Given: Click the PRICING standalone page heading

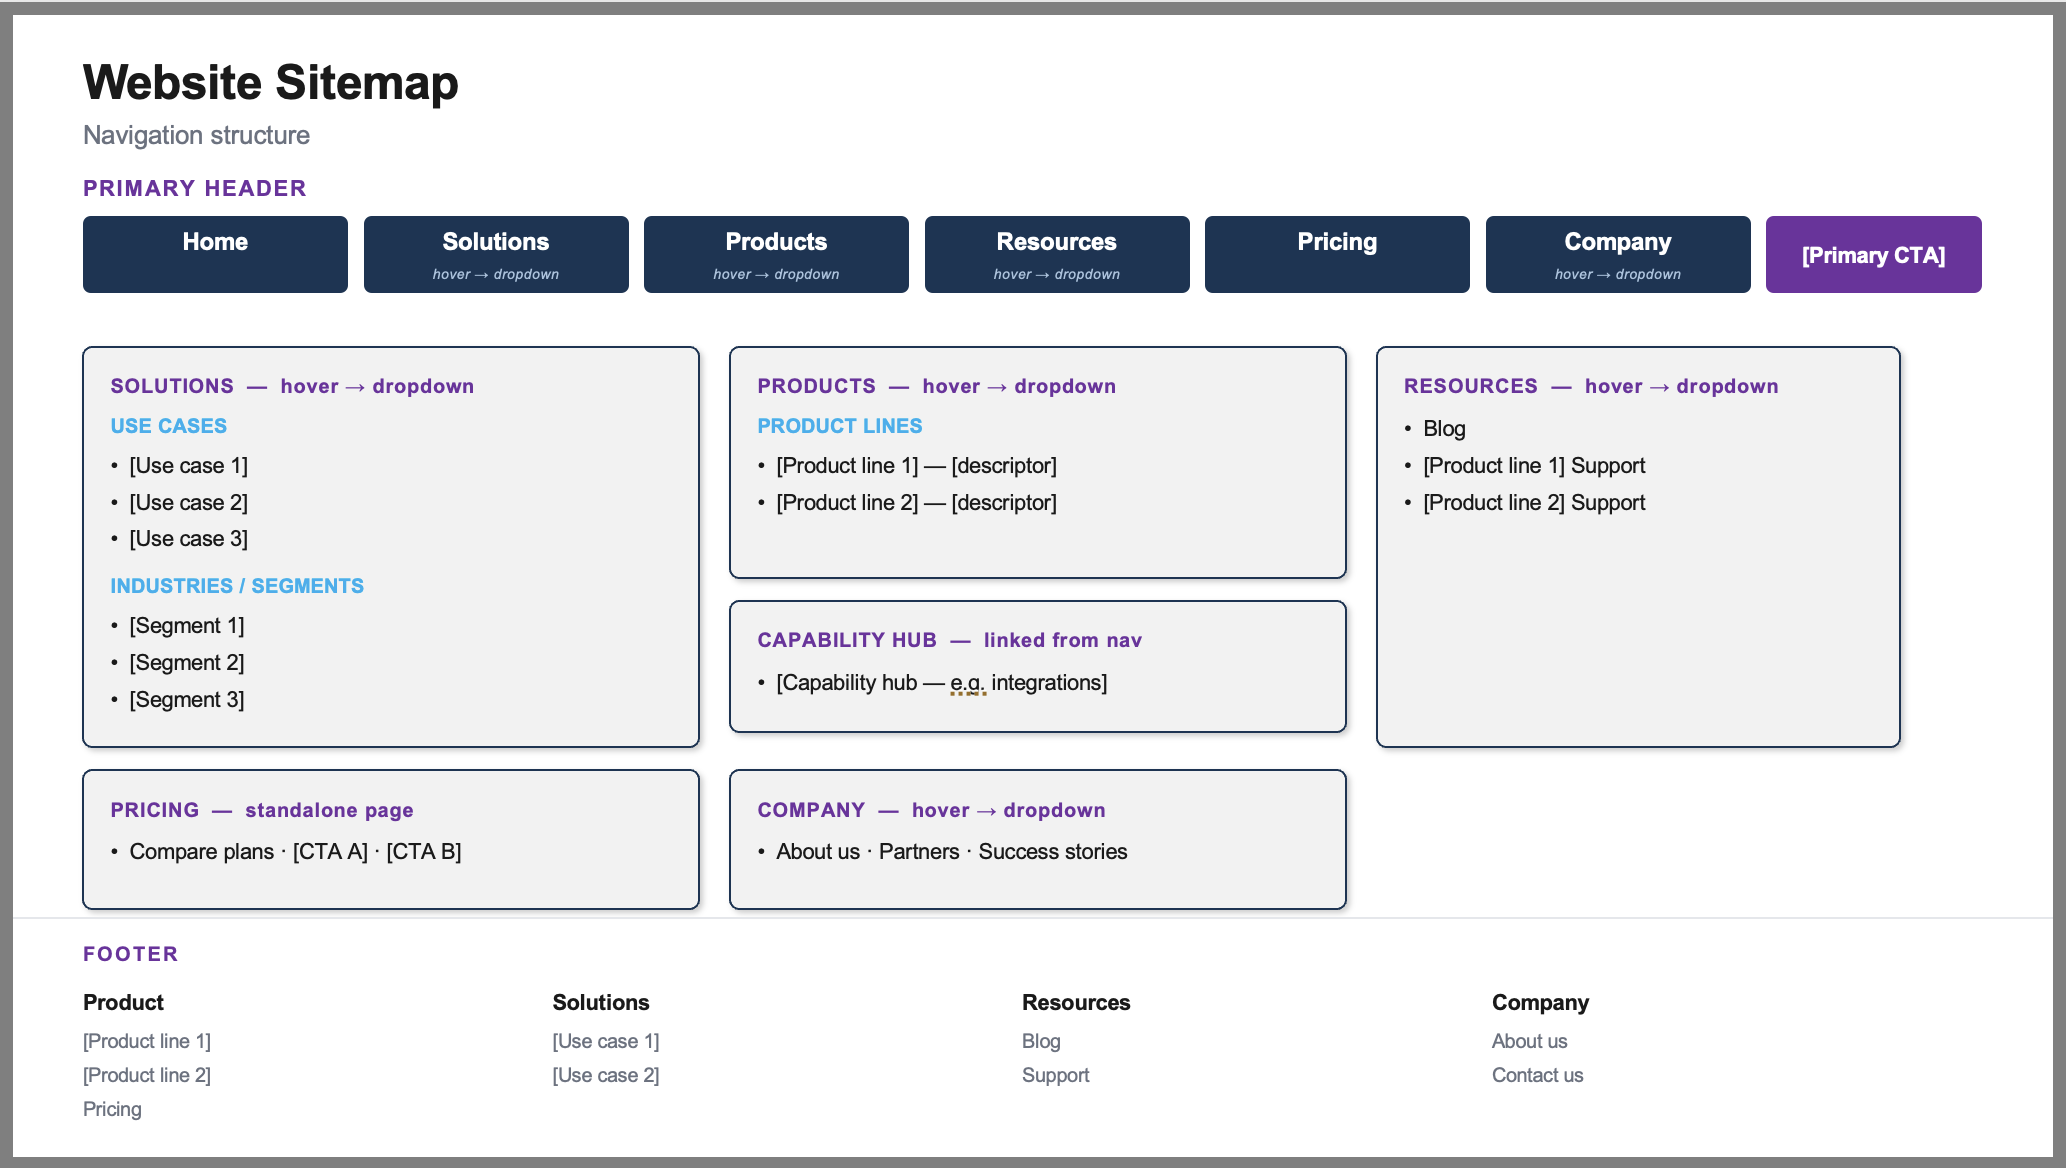Looking at the screenshot, I should pyautogui.click(x=262, y=810).
